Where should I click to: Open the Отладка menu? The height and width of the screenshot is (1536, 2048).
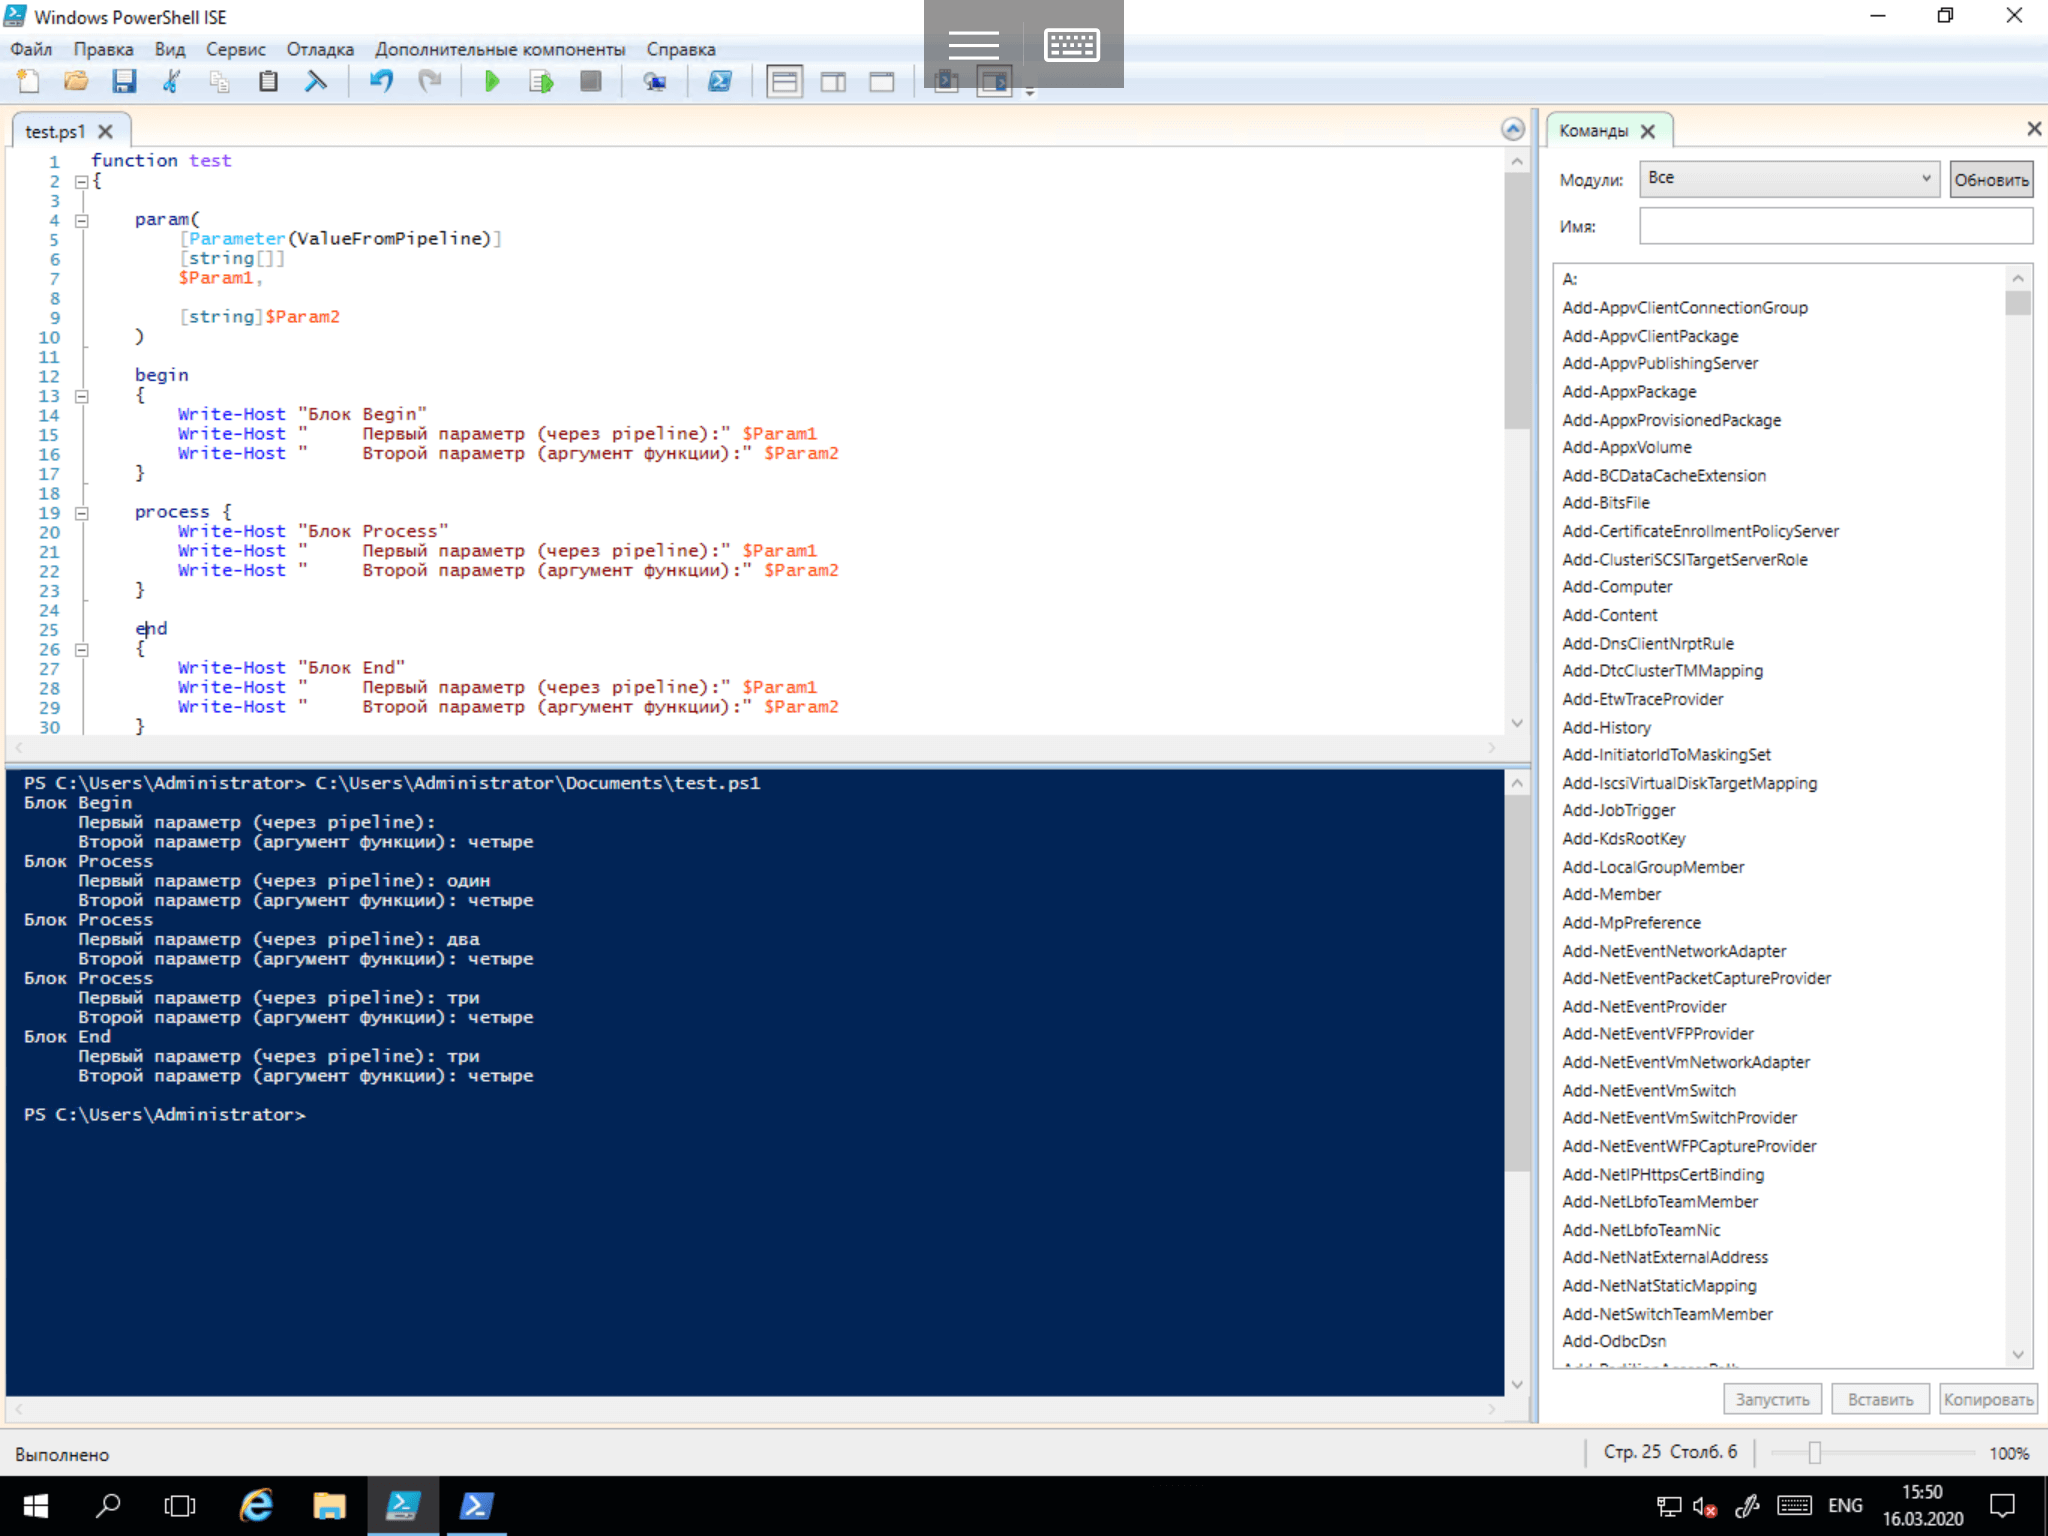click(x=318, y=48)
